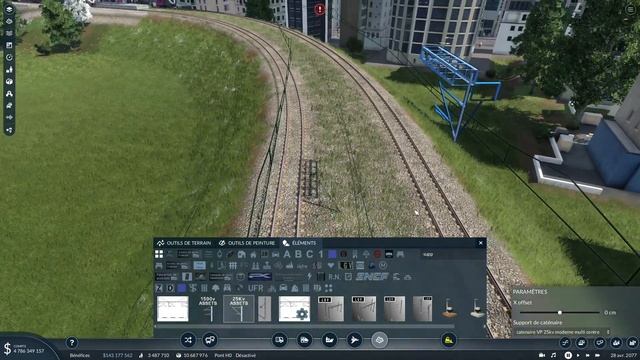640x360 pixels.
Task: Select the letter B asset category
Action: point(298,254)
